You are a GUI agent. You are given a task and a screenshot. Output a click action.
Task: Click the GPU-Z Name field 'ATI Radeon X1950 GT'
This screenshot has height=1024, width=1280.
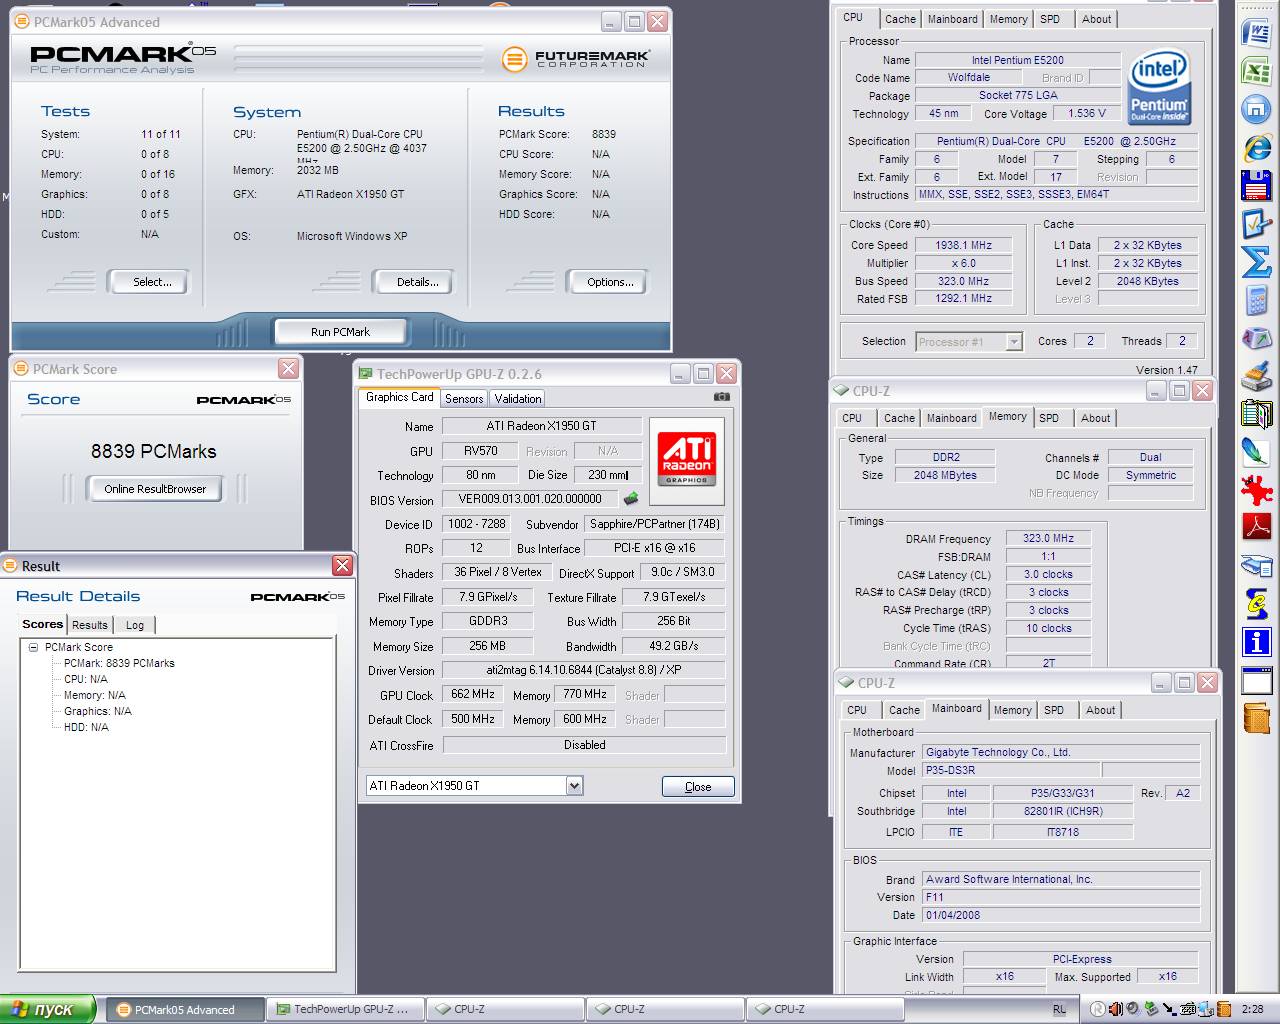pos(542,426)
